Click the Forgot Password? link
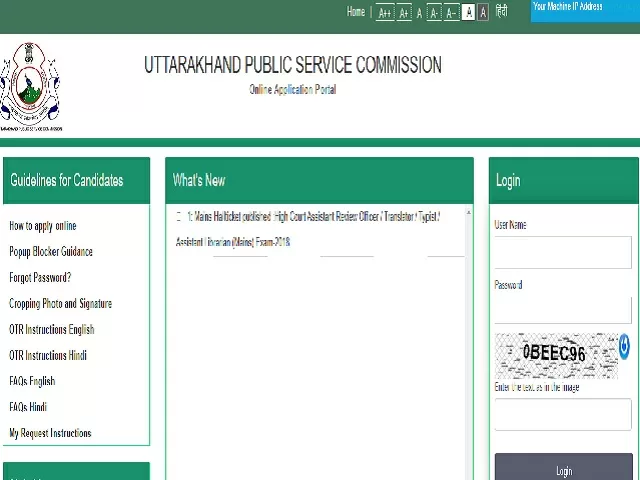This screenshot has width=640, height=480. point(40,278)
